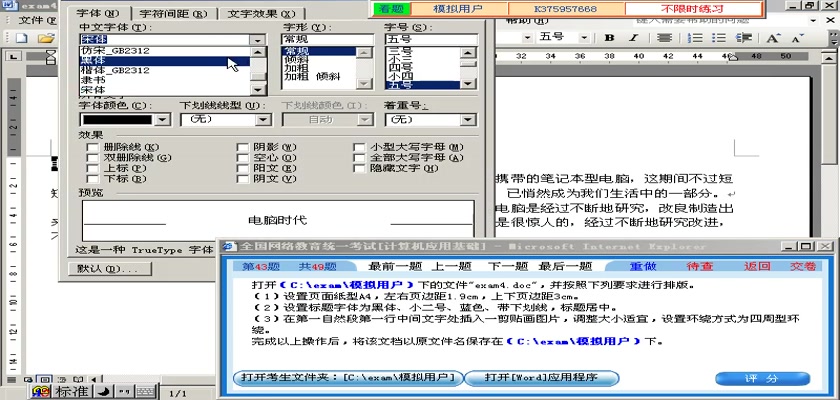Select 加粗 in the font style list
The width and height of the screenshot is (840, 400).
[x=319, y=69]
